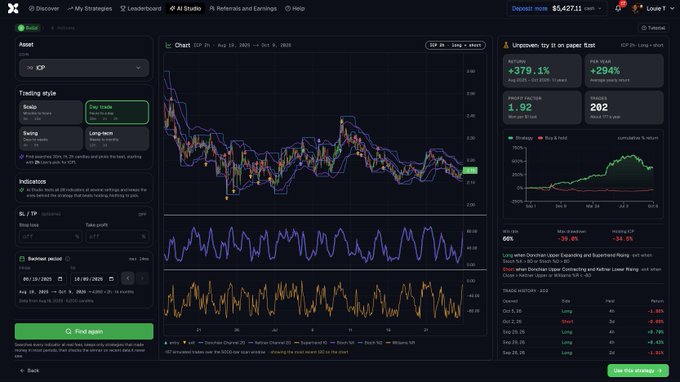This screenshot has width=680, height=382.
Task: Toggle the Donchian Channel 20 legend
Action: click(222, 343)
